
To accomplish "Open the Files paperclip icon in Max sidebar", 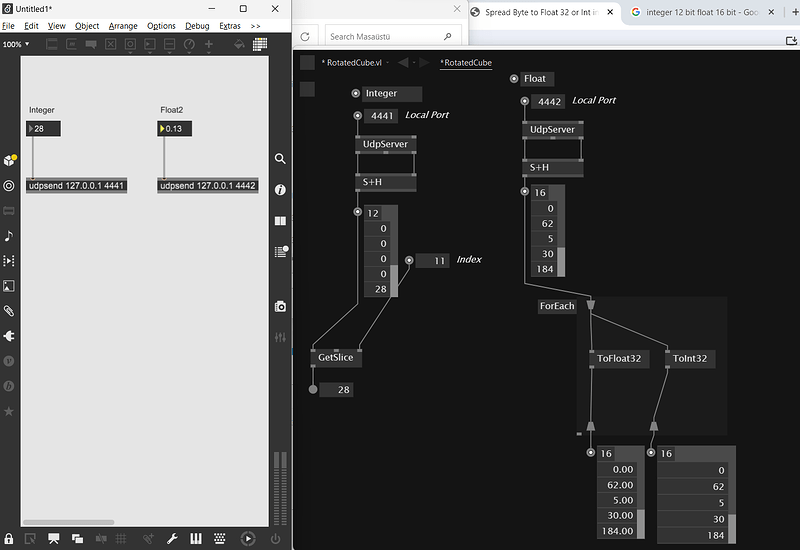I will pyautogui.click(x=9, y=311).
